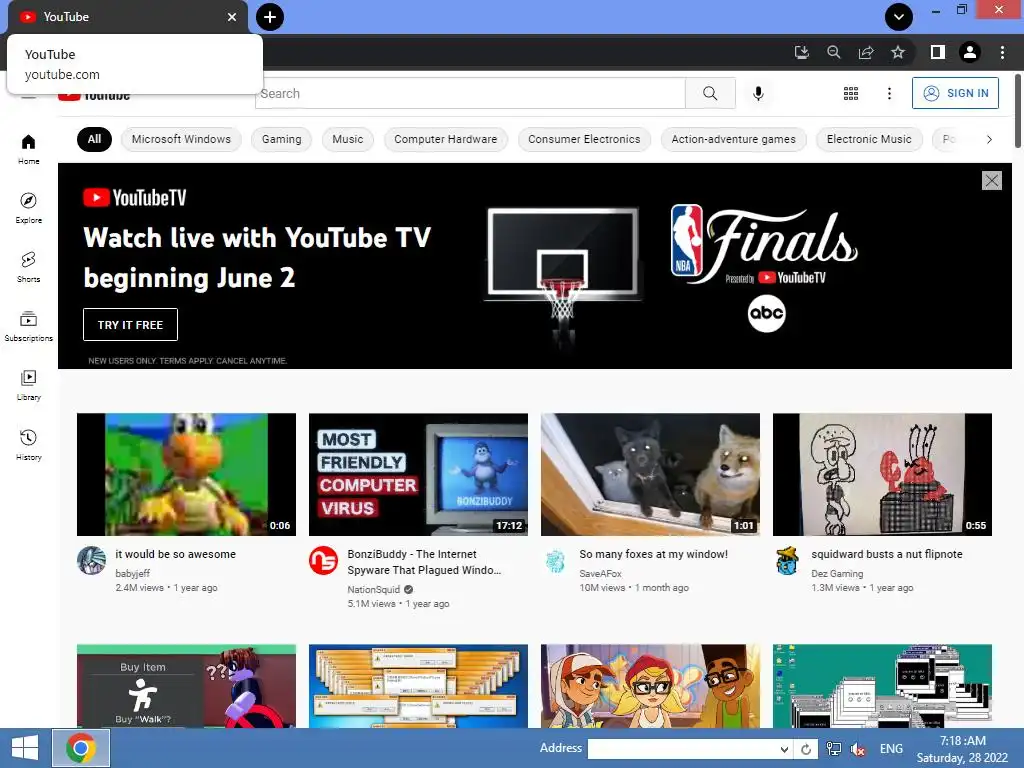
Task: Open the Windows Start button
Action: click(x=25, y=748)
